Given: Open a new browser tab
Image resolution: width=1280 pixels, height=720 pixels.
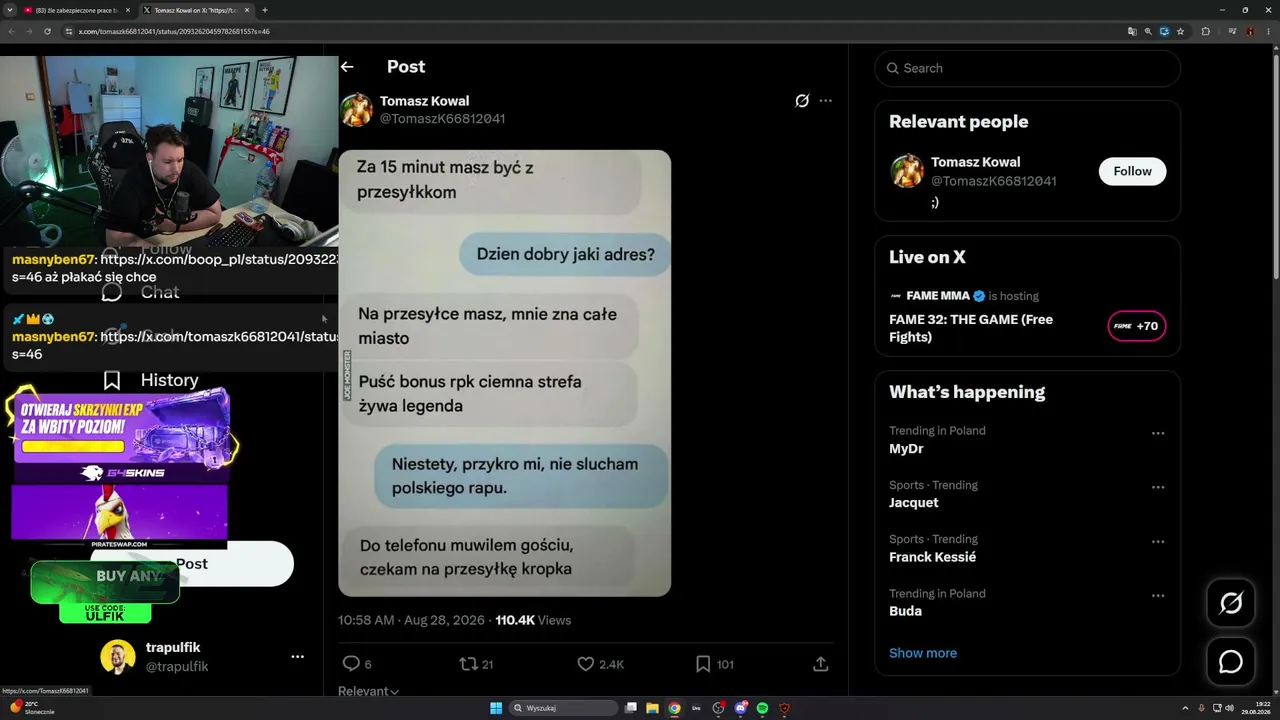Looking at the screenshot, I should (x=264, y=10).
